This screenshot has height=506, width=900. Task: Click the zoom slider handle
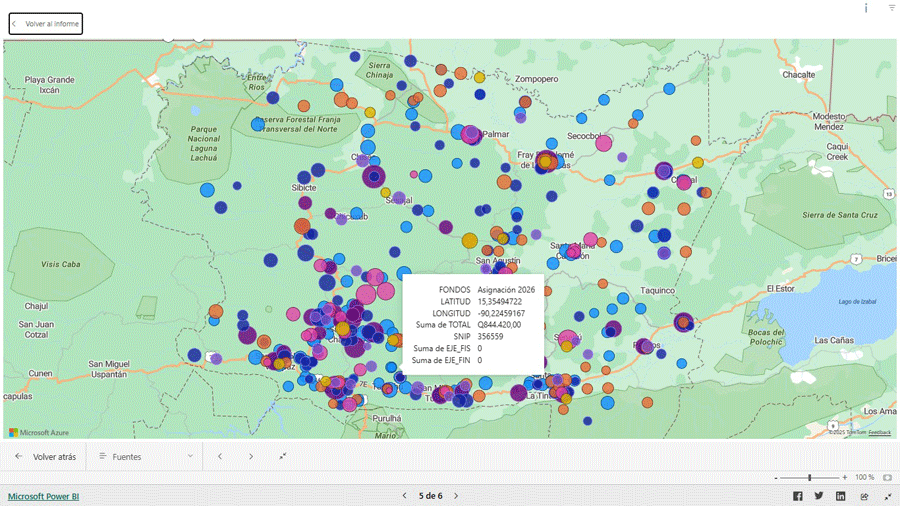[x=809, y=478]
